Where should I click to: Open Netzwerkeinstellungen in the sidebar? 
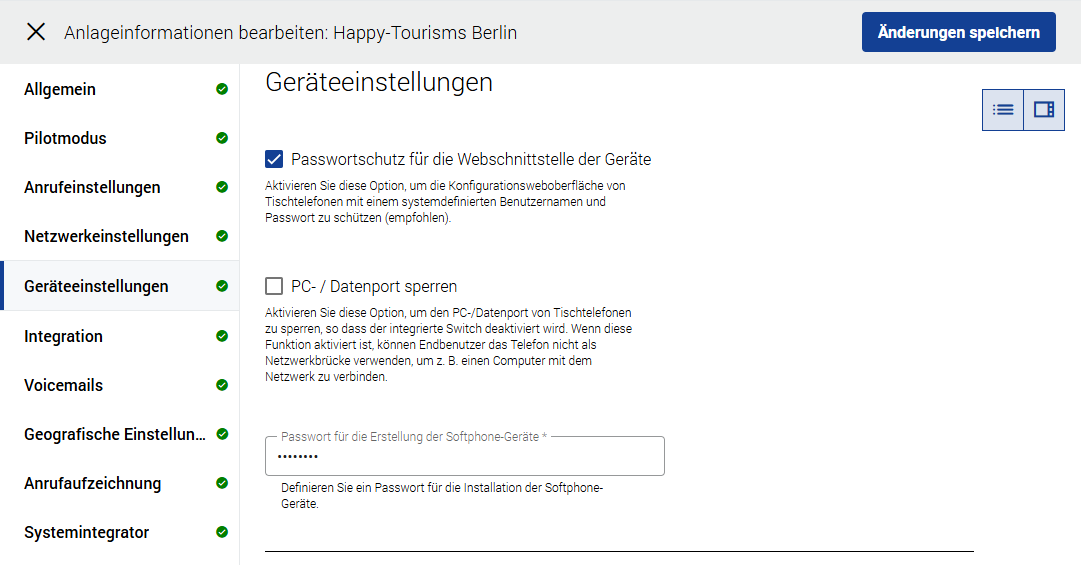pos(106,237)
